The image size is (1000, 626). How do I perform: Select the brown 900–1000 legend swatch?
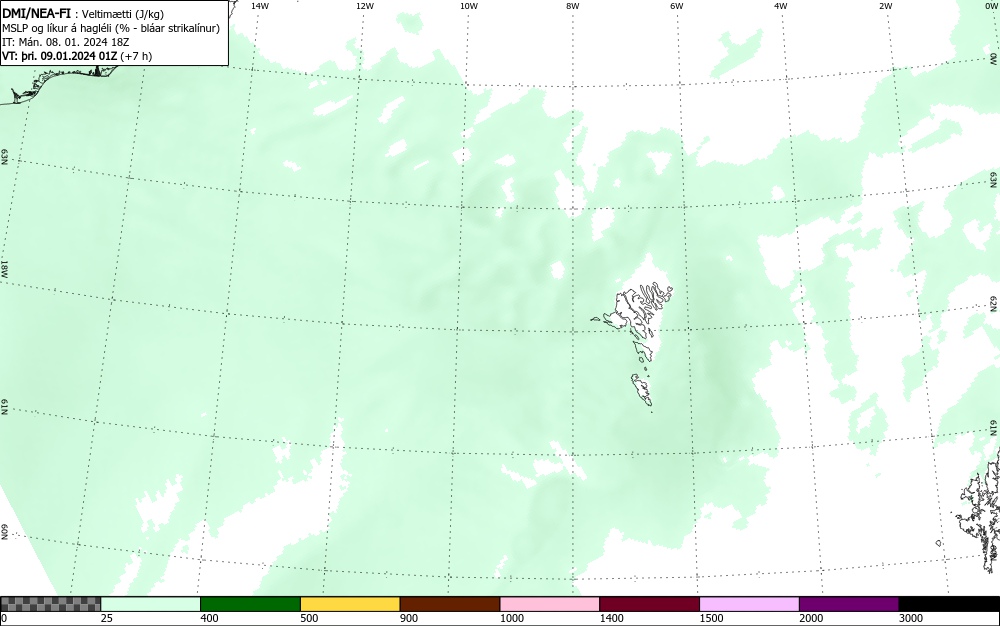click(x=450, y=604)
